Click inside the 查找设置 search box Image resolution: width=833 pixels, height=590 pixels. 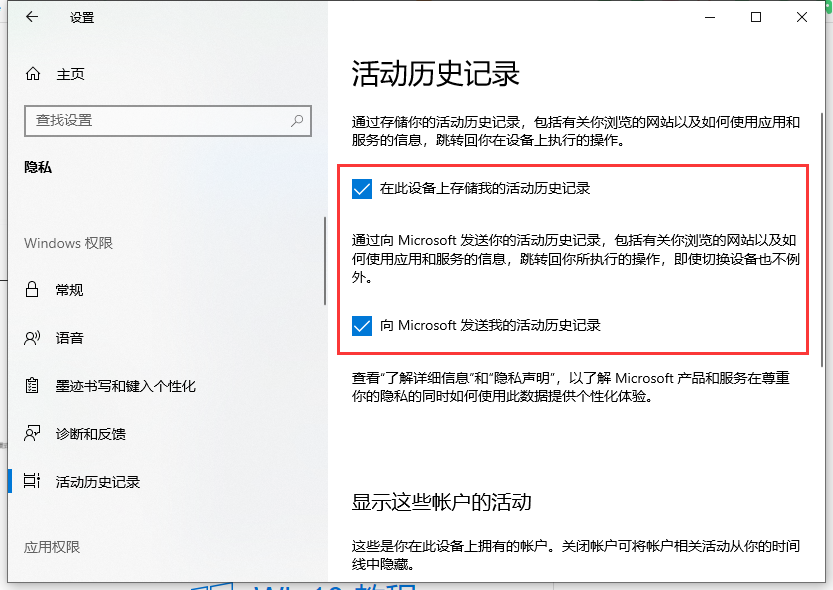[x=150, y=121]
